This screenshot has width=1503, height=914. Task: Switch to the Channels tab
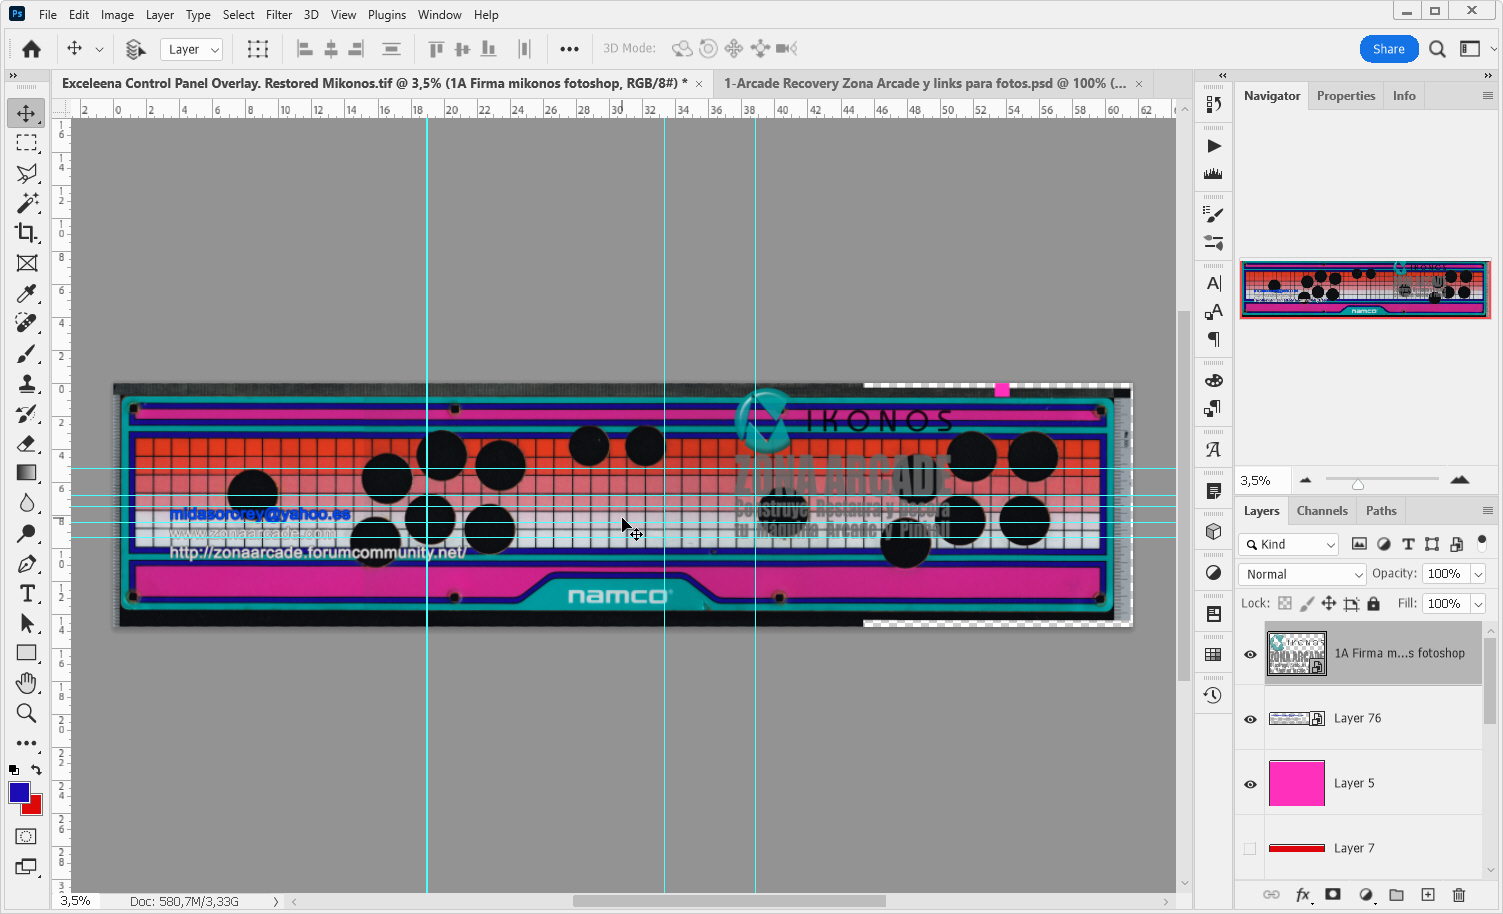click(1321, 510)
